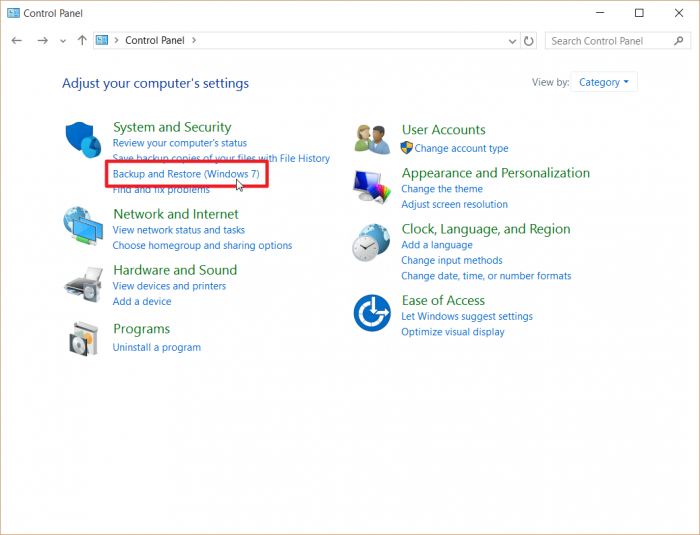Click Add a language link
The width and height of the screenshot is (700, 535).
click(x=437, y=245)
